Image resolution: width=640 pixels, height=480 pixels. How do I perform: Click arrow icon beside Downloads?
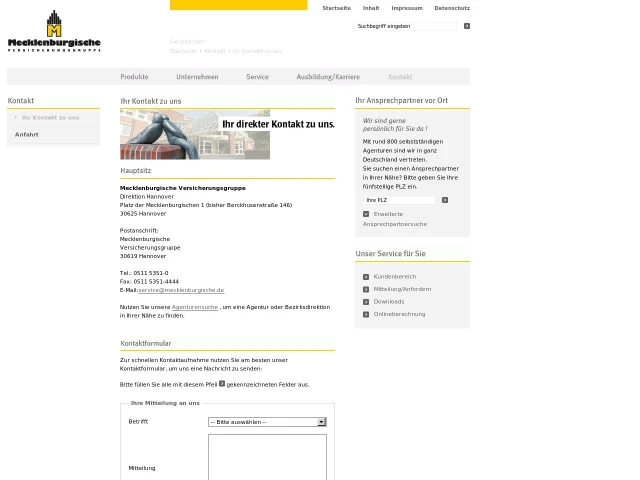(x=366, y=302)
